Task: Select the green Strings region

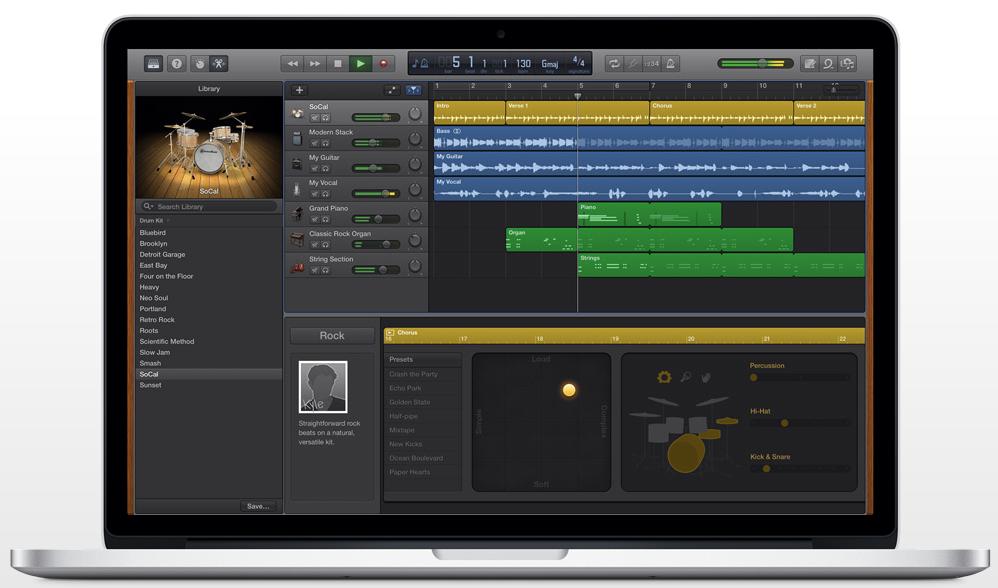Action: pos(721,265)
